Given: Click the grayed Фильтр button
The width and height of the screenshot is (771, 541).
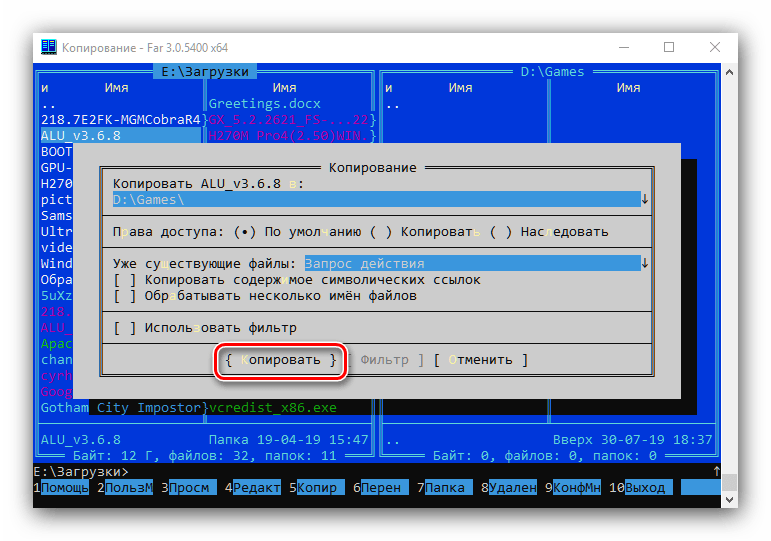Looking at the screenshot, I should (385, 360).
